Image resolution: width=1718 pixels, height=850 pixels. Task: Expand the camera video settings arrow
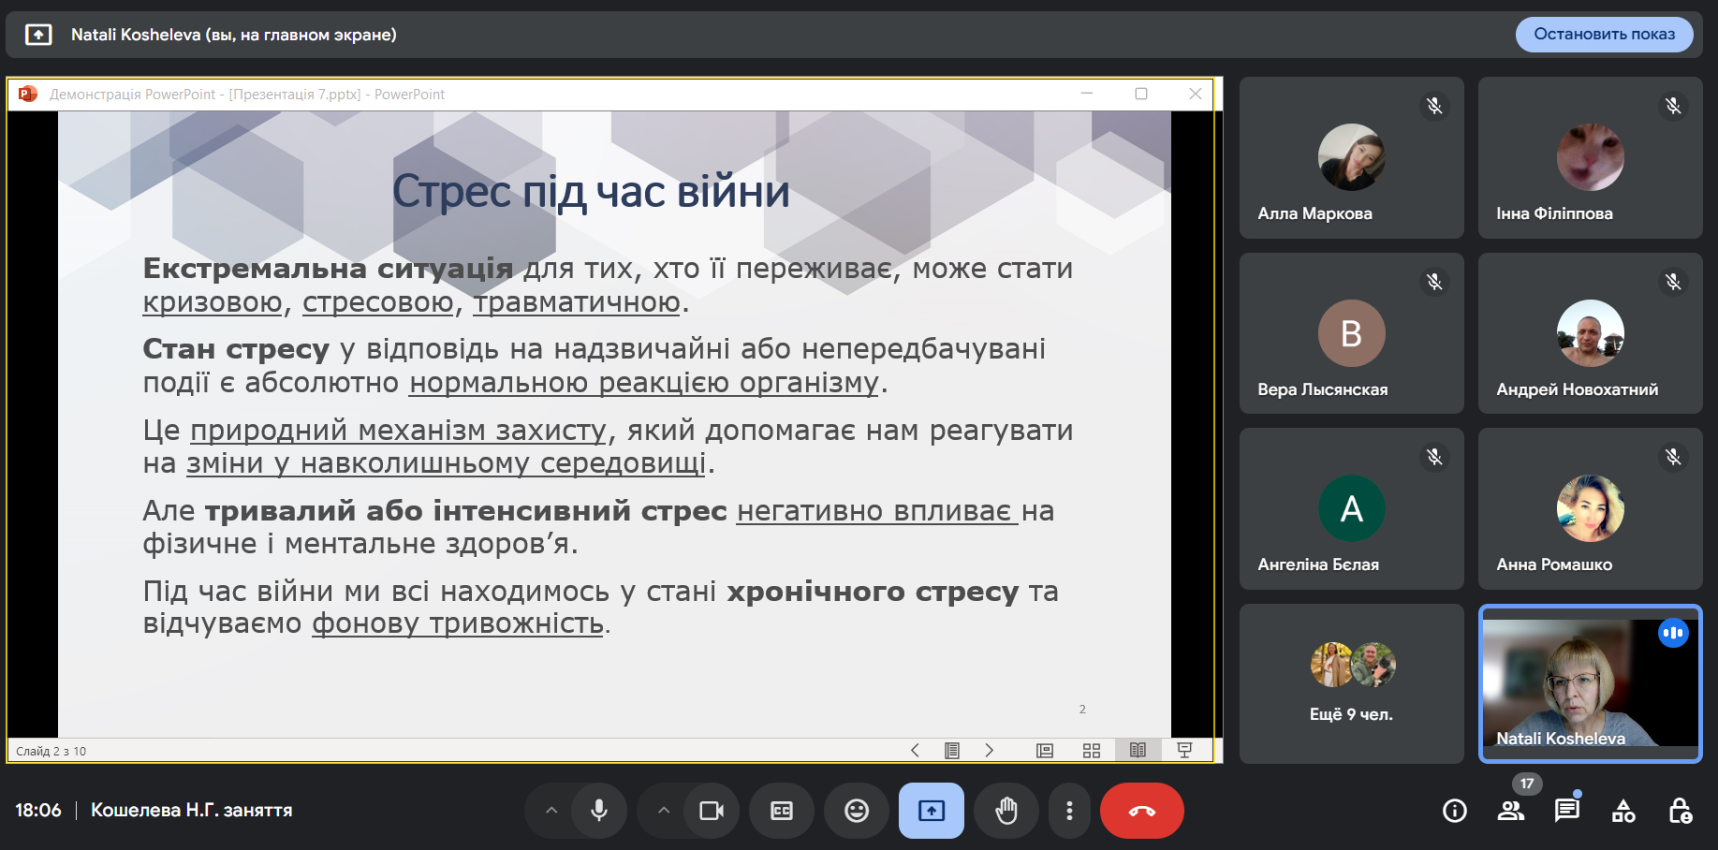pyautogui.click(x=663, y=810)
